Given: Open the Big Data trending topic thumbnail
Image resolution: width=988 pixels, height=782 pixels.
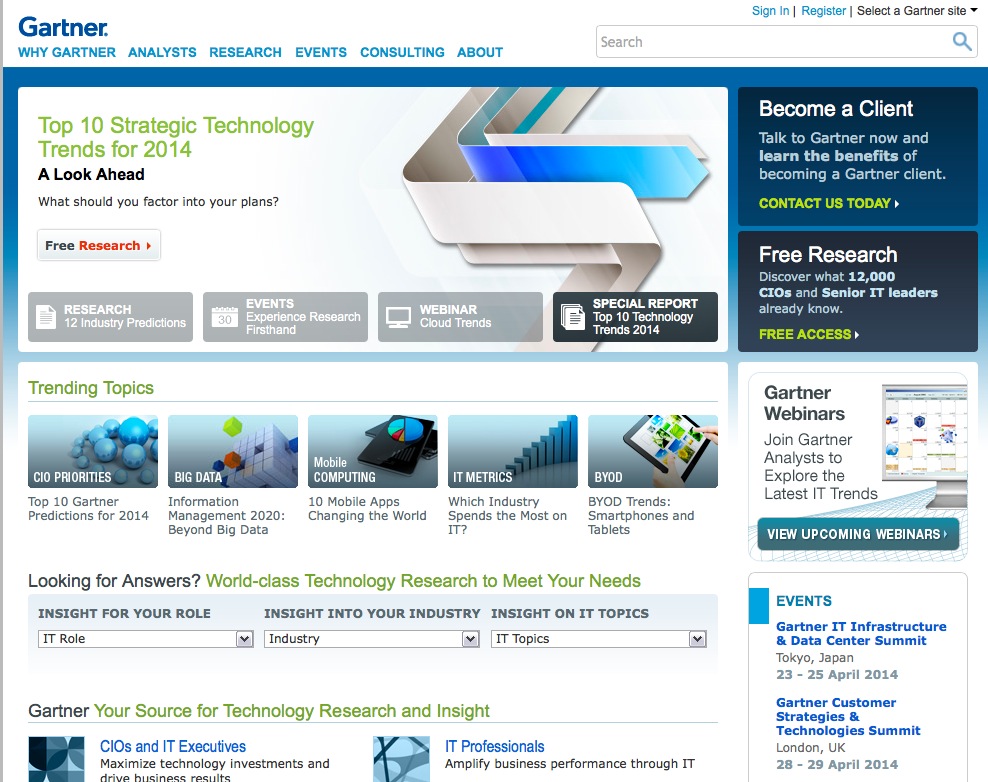Looking at the screenshot, I should pyautogui.click(x=233, y=451).
